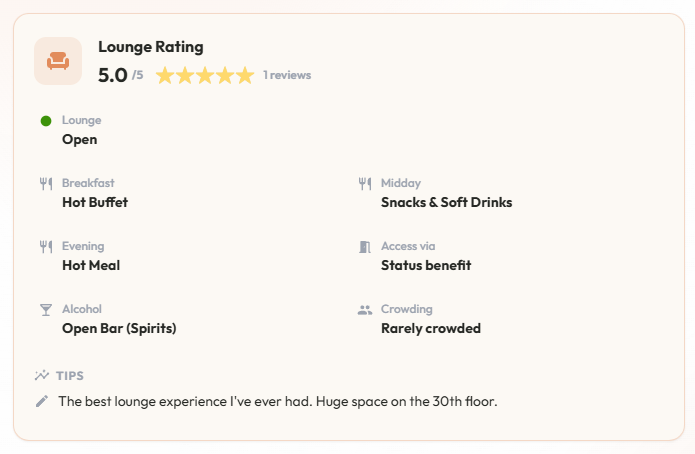
Task: Select the fifth rating star
Action: tap(245, 75)
